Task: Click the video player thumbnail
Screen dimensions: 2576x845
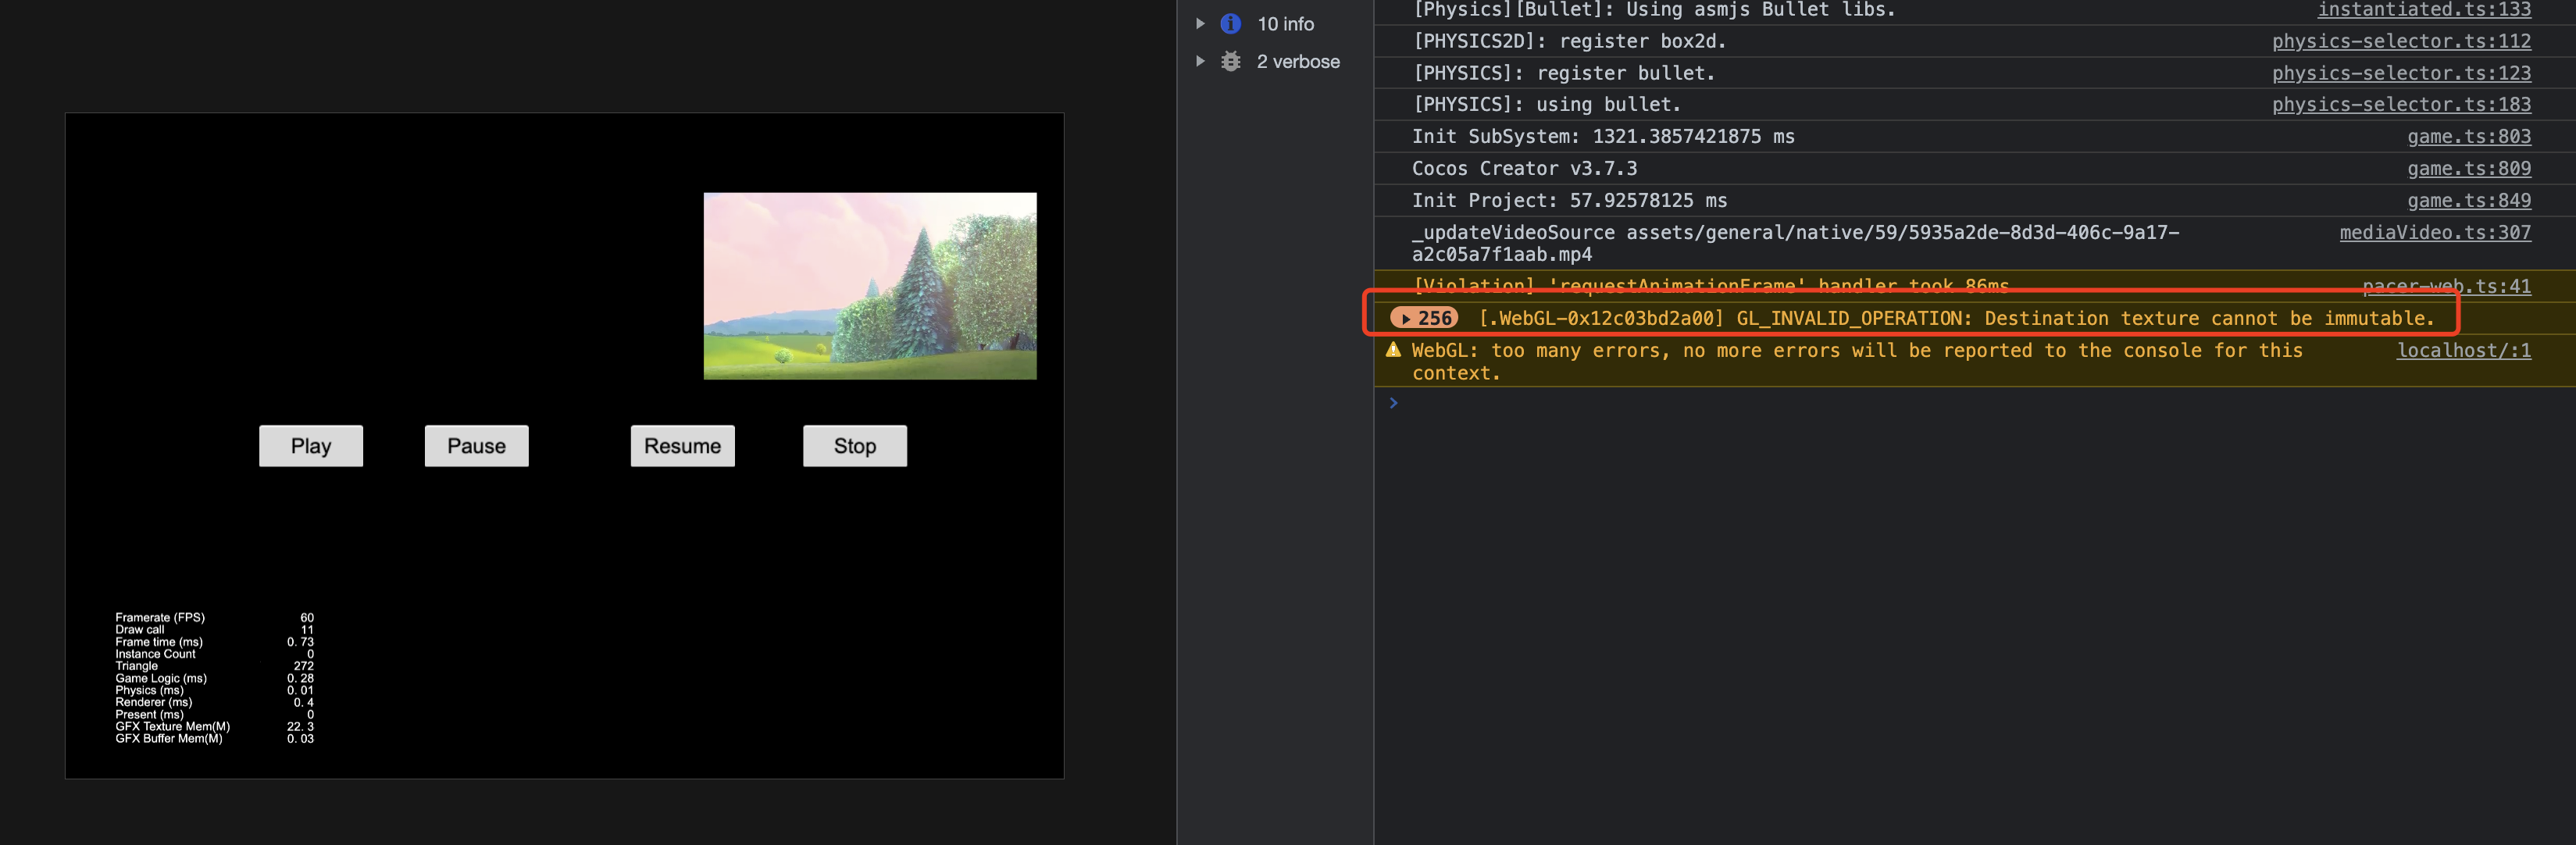Action: [869, 286]
